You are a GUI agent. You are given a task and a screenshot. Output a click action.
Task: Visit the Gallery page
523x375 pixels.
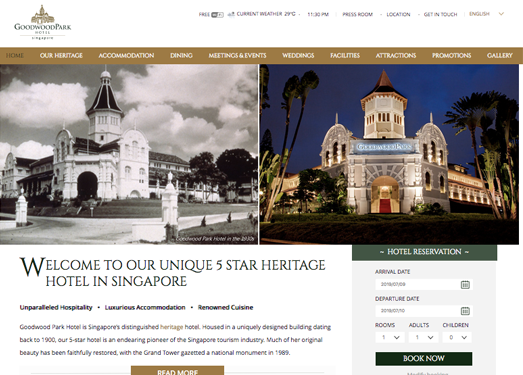[499, 55]
